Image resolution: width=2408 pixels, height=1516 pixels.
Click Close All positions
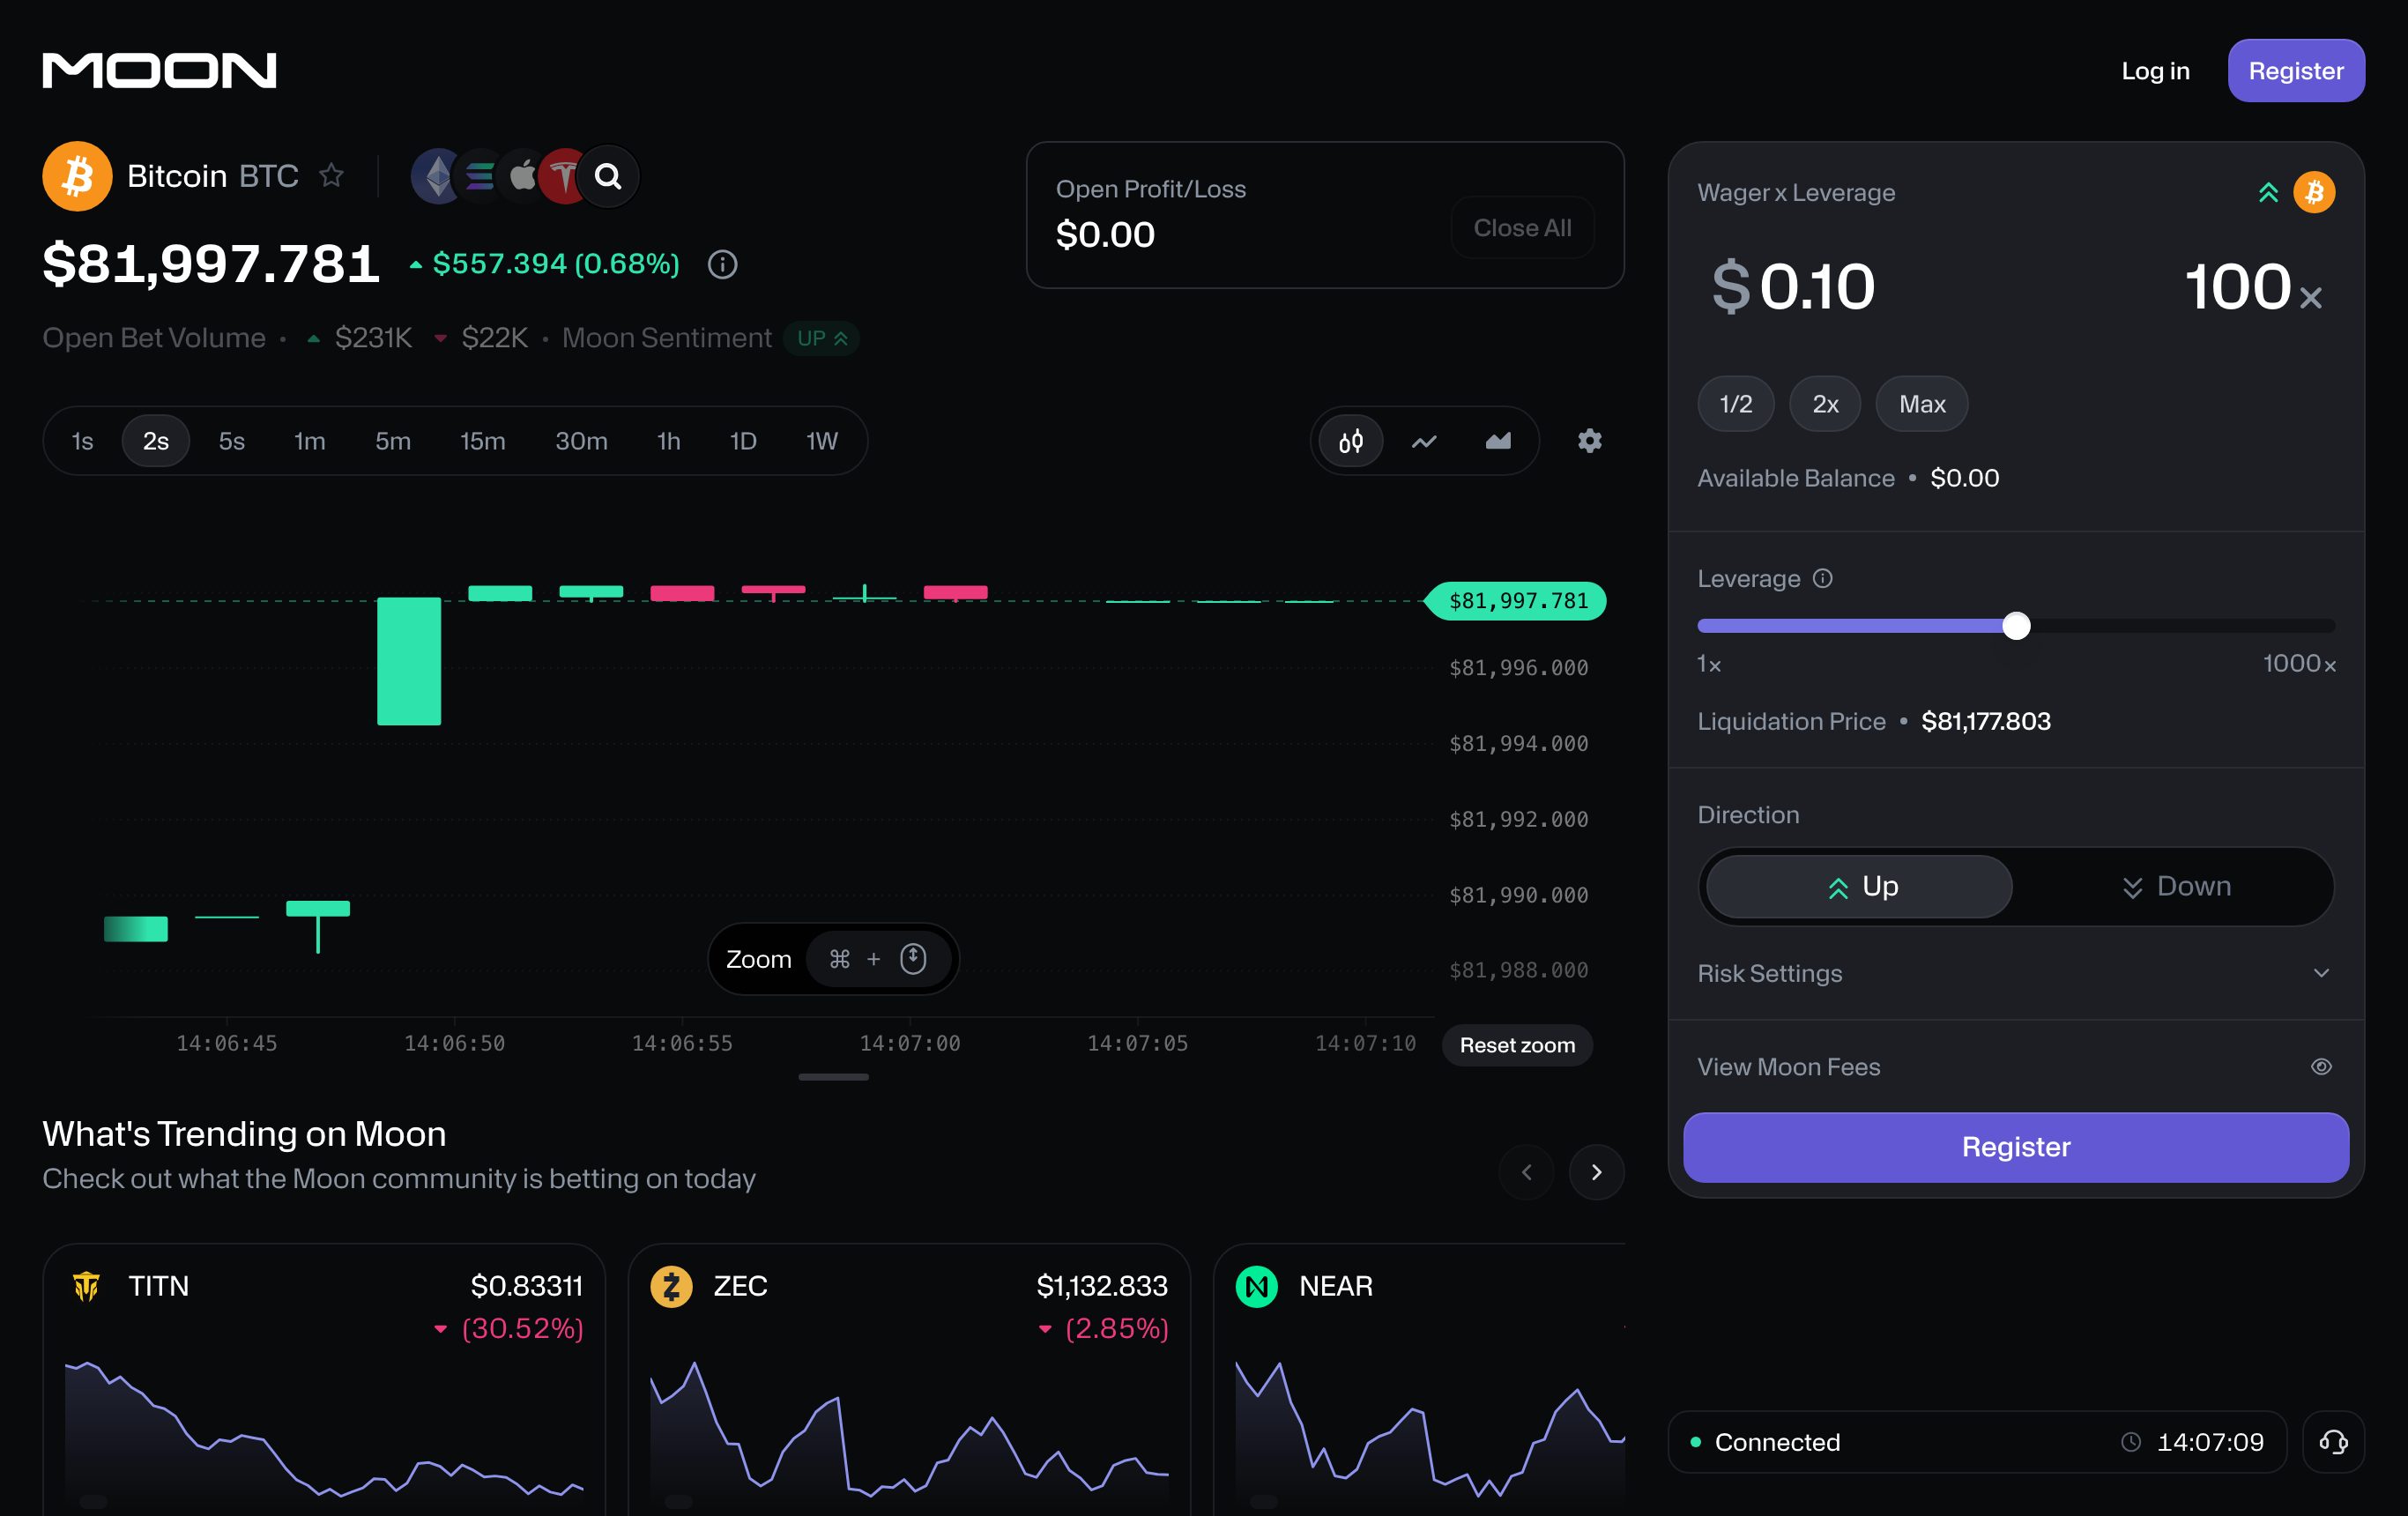coord(1522,228)
